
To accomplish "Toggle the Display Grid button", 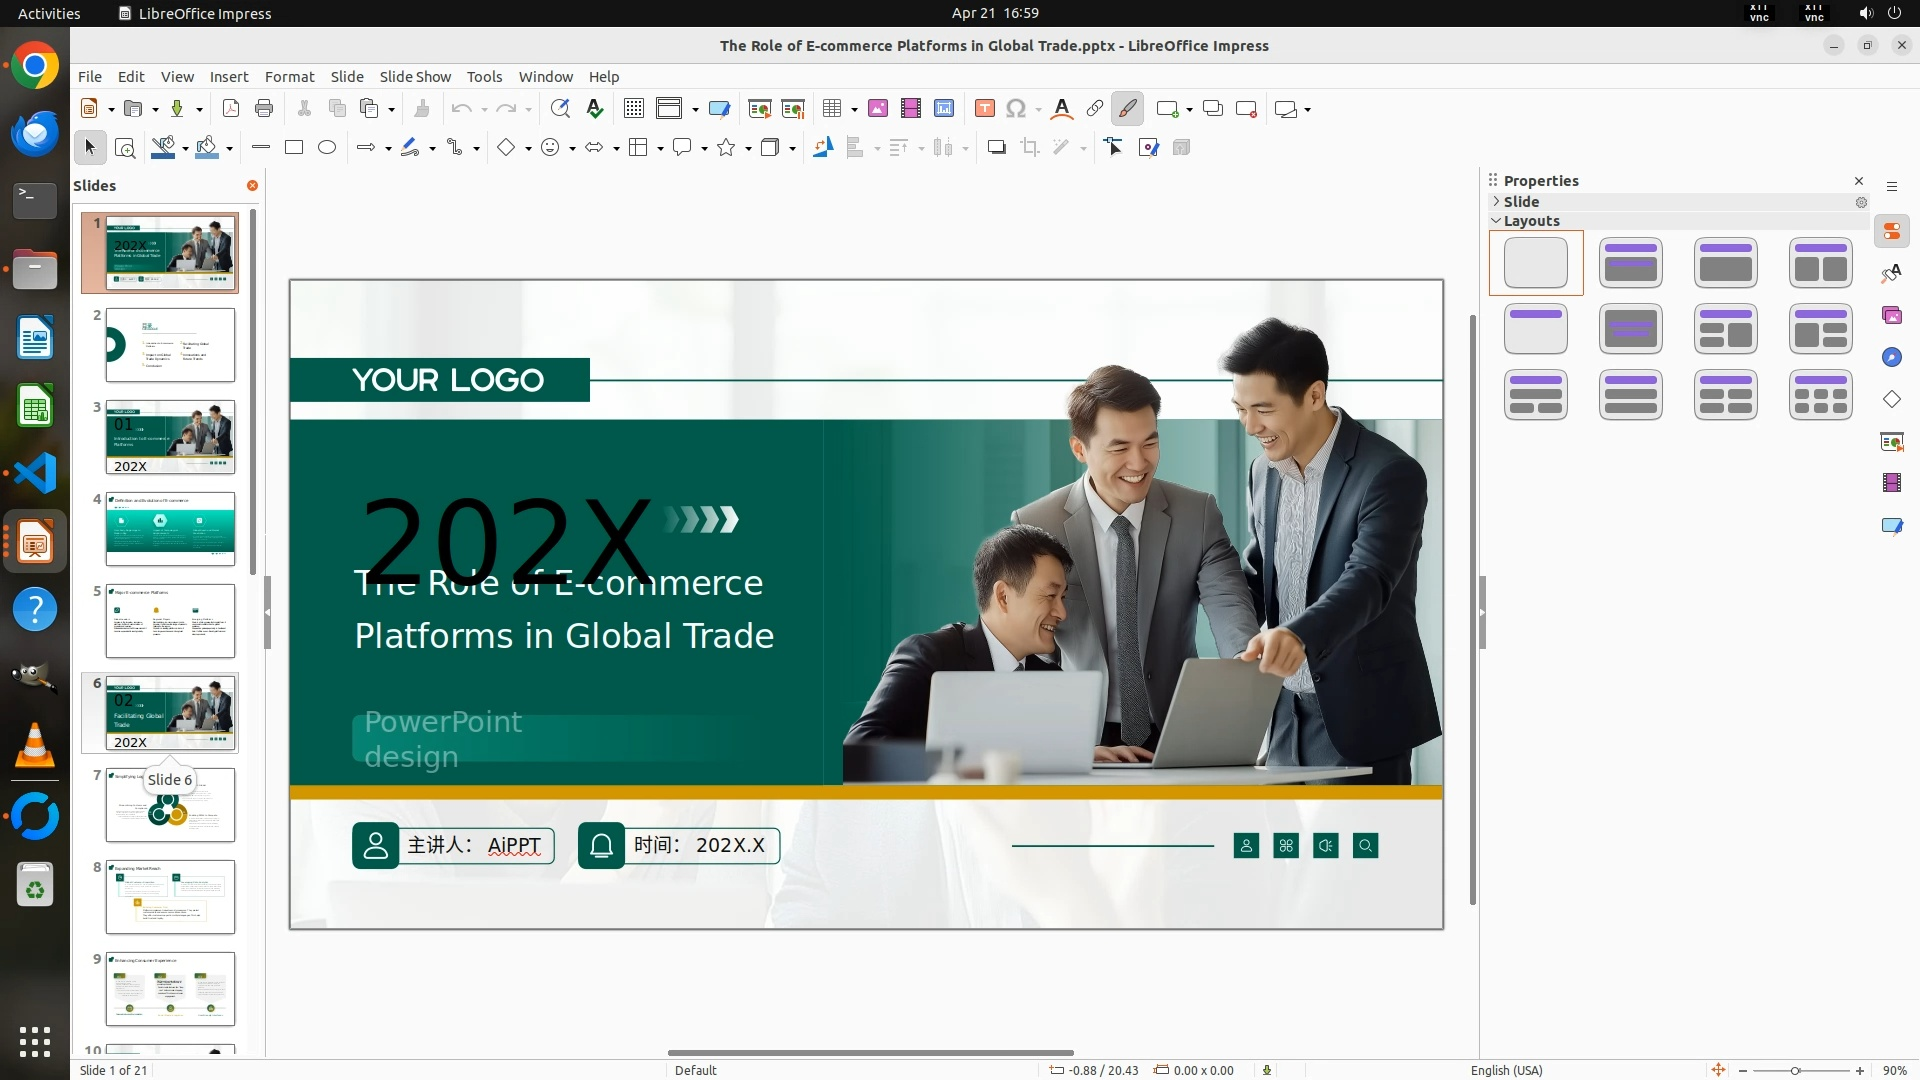I will (633, 109).
